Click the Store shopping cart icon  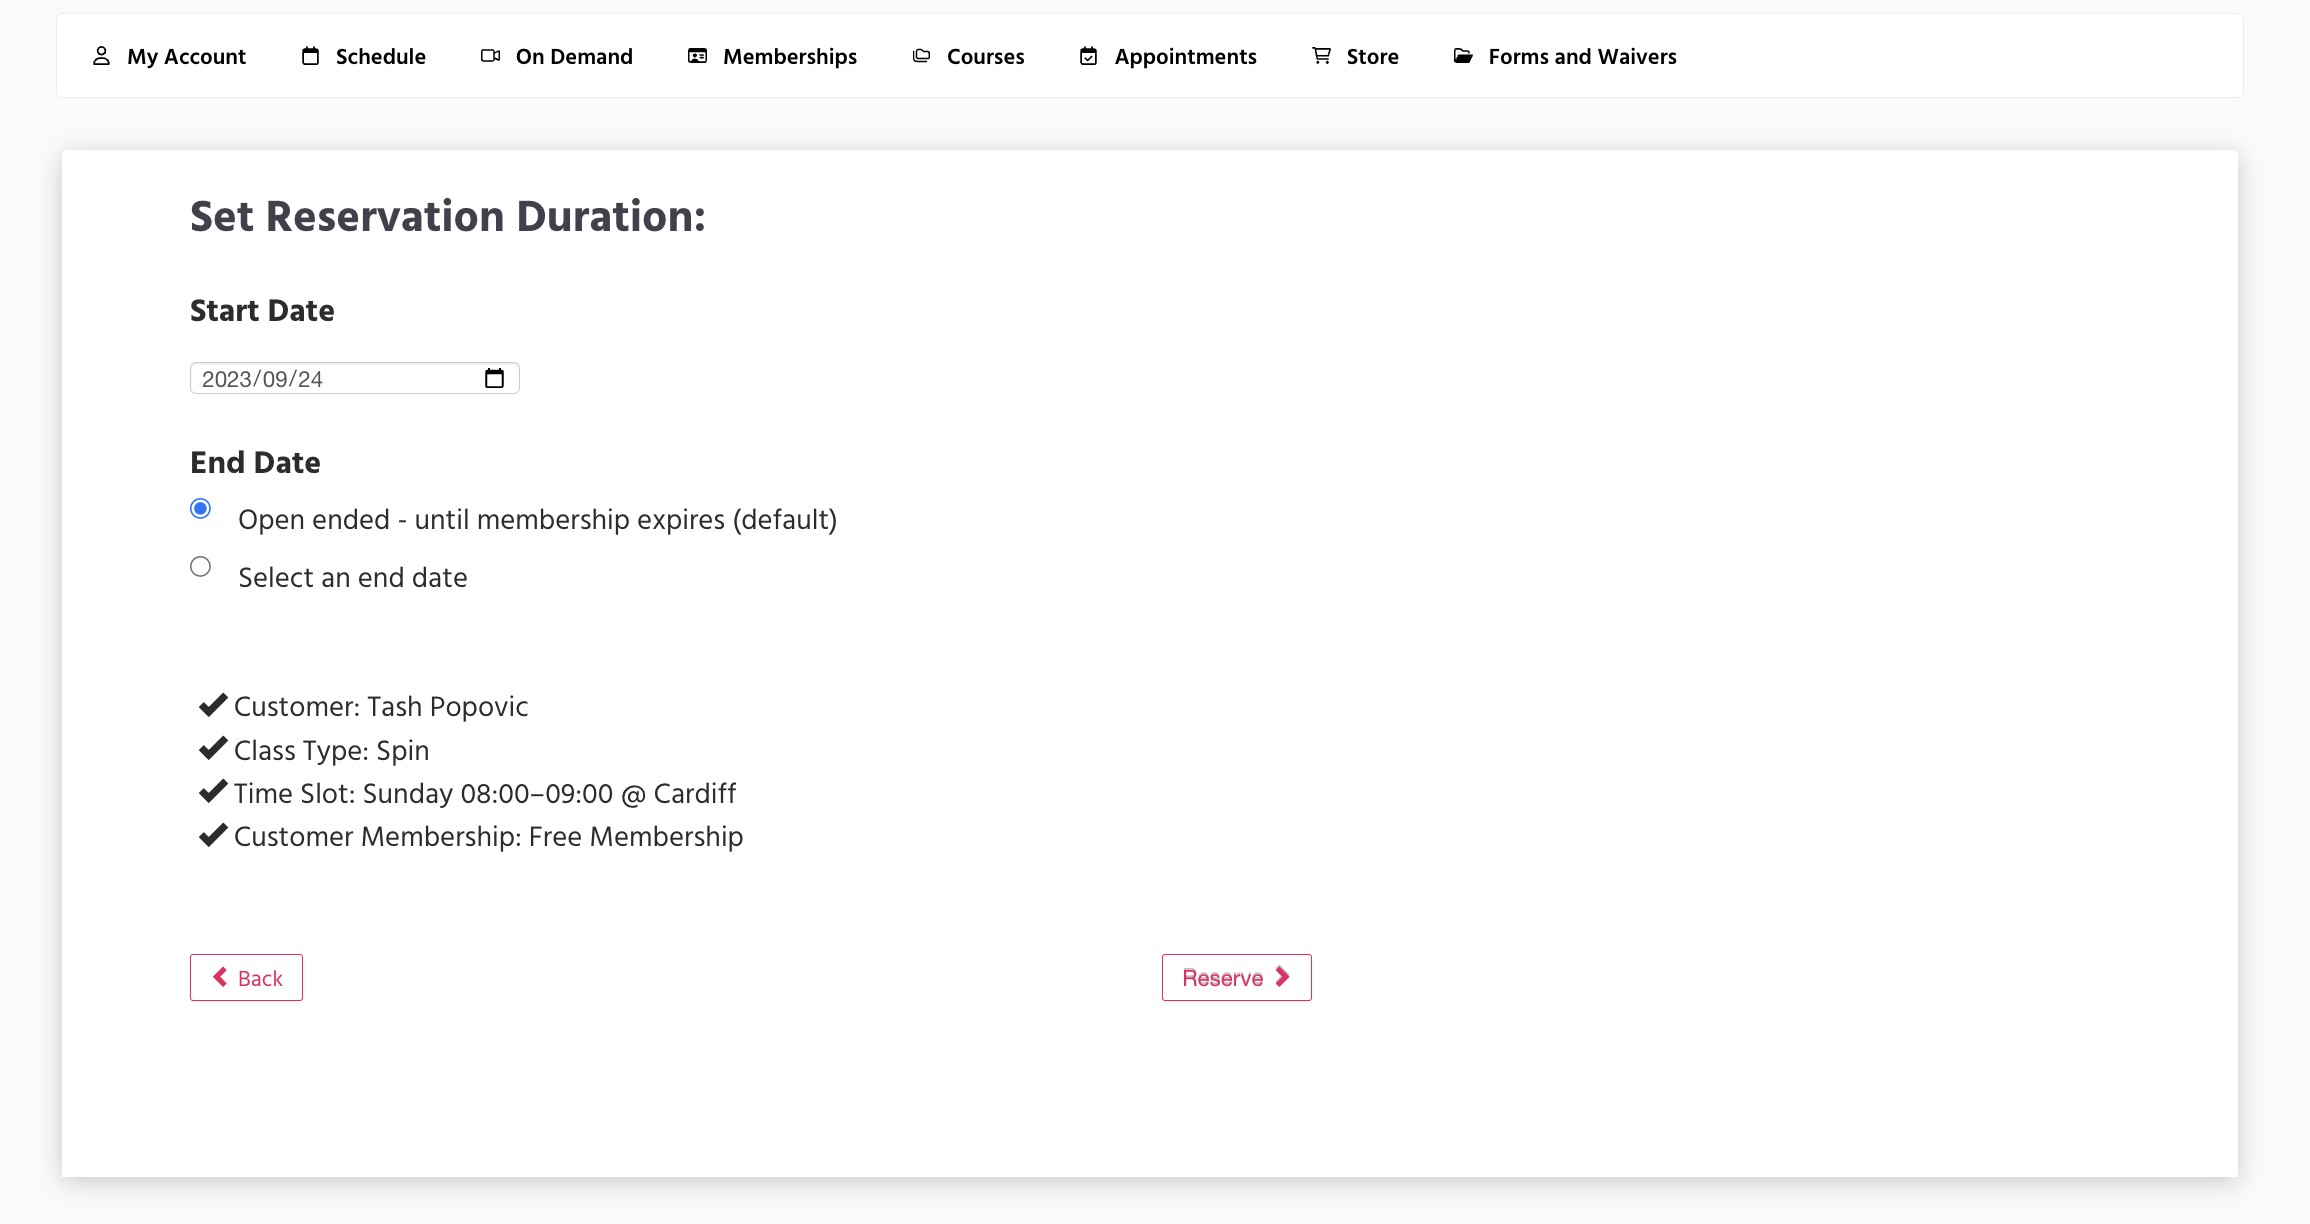click(1321, 56)
